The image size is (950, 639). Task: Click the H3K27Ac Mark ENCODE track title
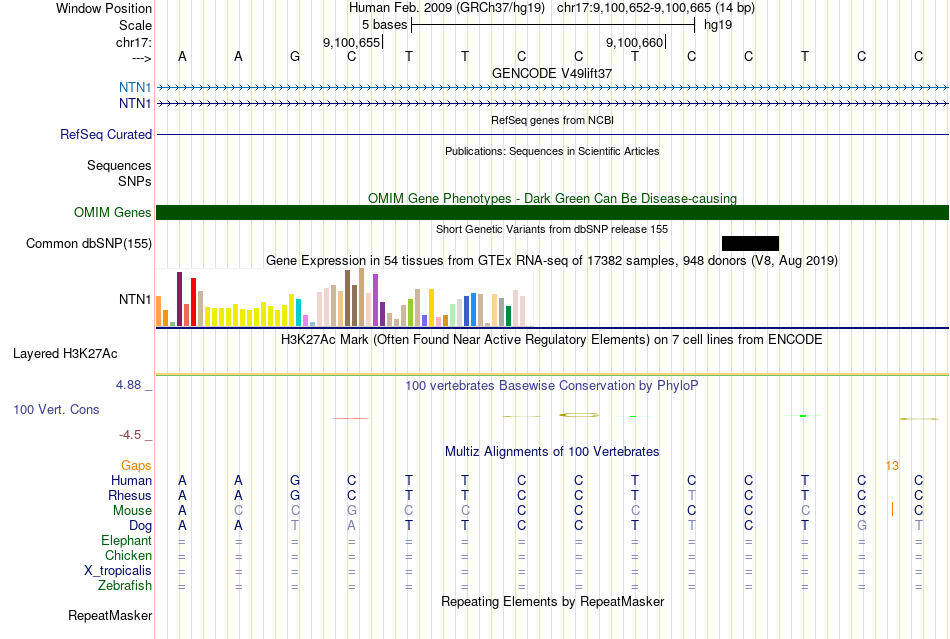click(x=551, y=339)
